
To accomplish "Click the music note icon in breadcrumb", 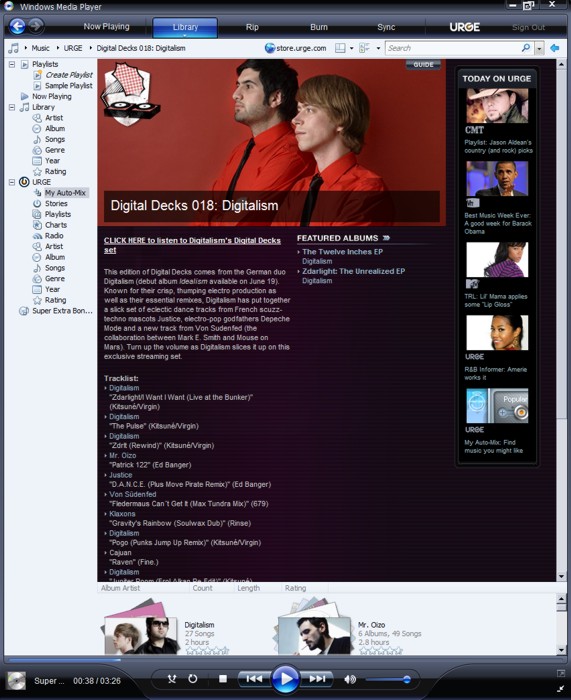I will (x=14, y=48).
